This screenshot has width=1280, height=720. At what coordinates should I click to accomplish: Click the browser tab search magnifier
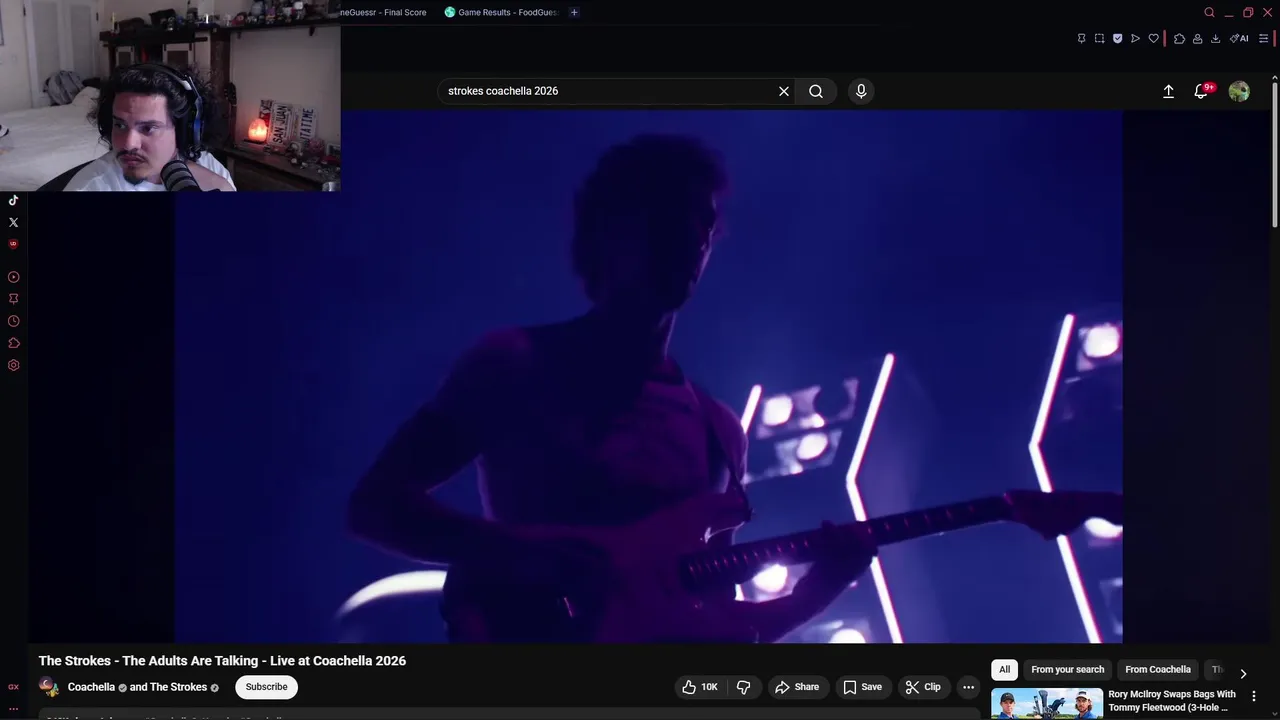pyautogui.click(x=1209, y=12)
